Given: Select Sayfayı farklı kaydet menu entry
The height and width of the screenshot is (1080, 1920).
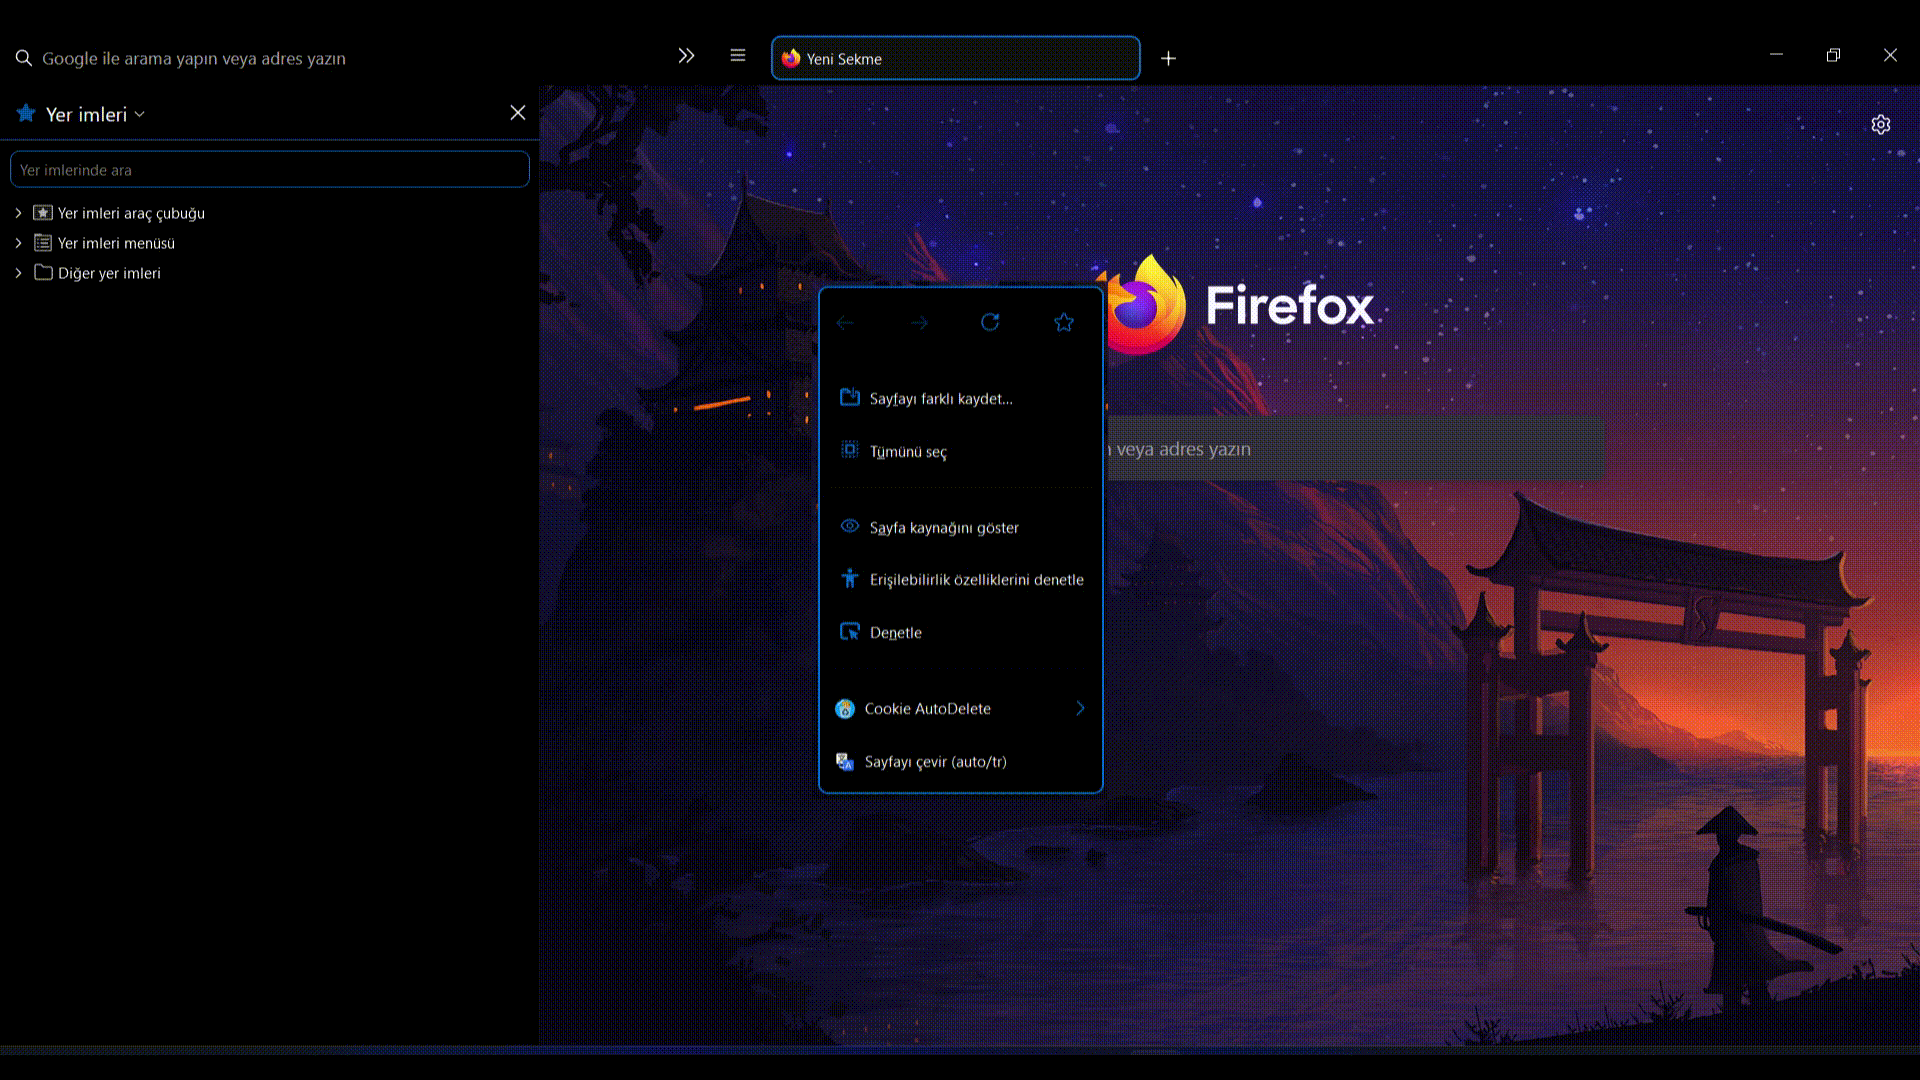Looking at the screenshot, I should click(x=940, y=398).
